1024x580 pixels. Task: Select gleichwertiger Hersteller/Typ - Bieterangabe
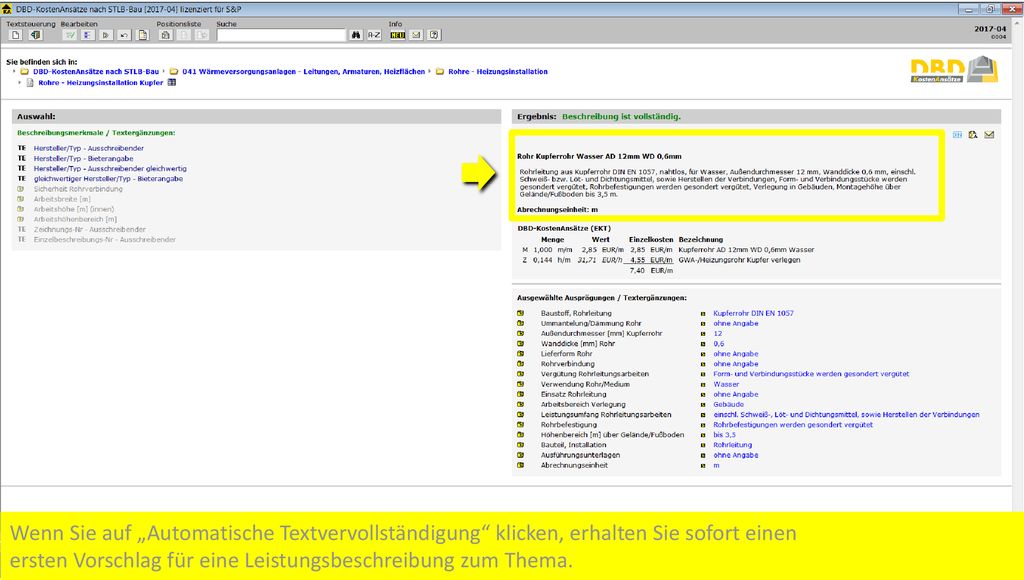click(108, 179)
